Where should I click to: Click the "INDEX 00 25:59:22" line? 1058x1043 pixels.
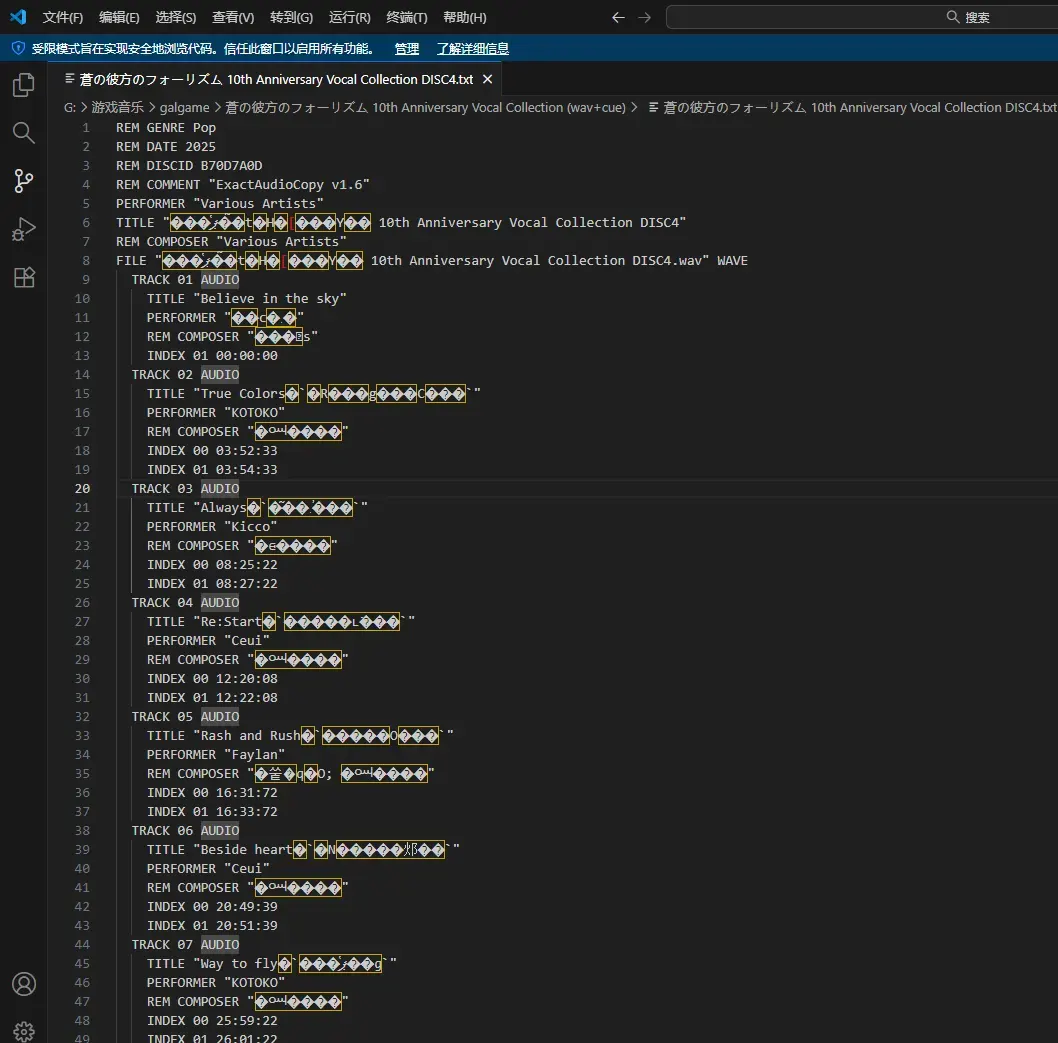click(212, 1021)
